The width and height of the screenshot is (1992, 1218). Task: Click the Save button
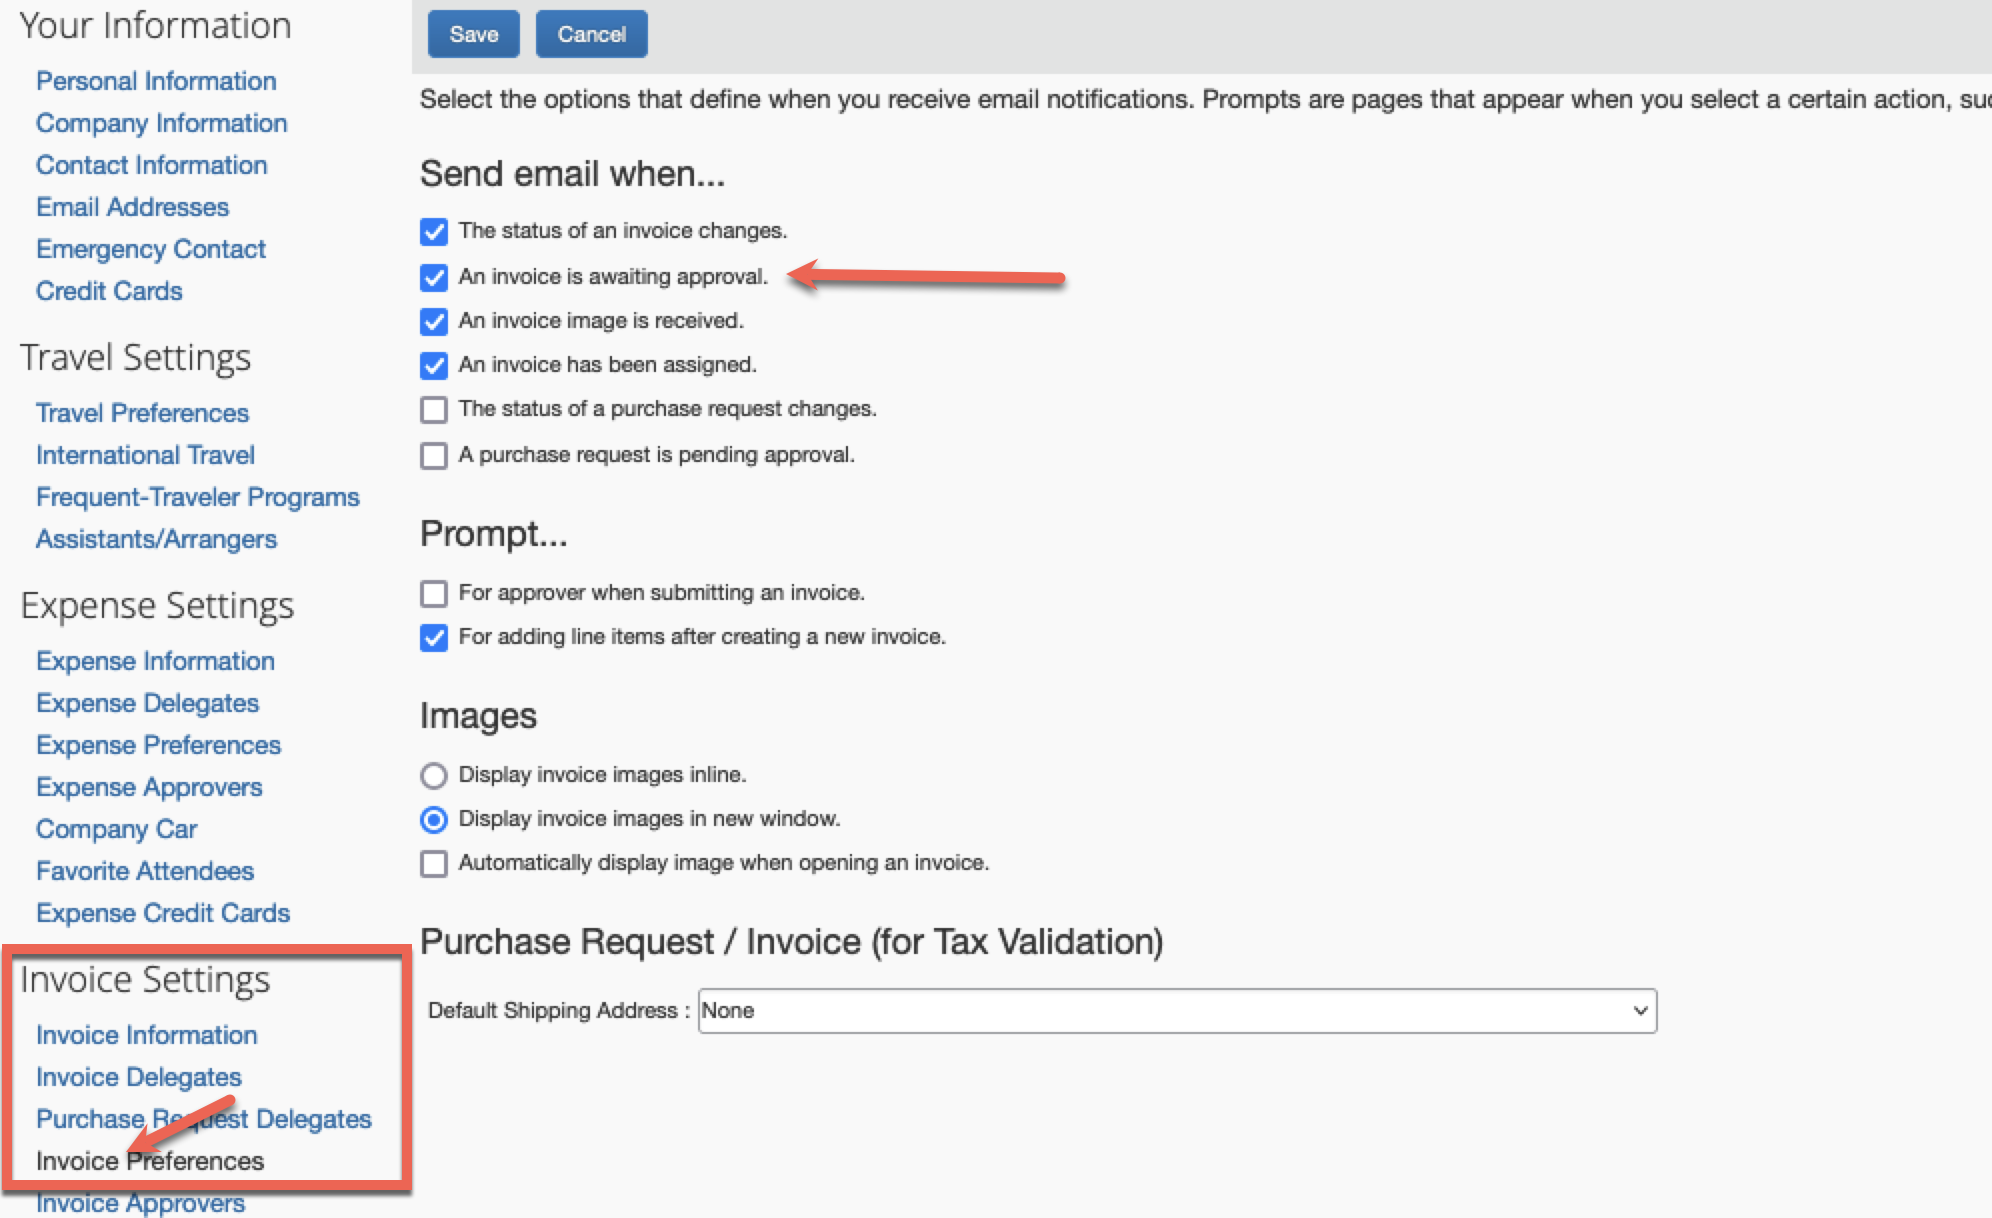tap(473, 33)
